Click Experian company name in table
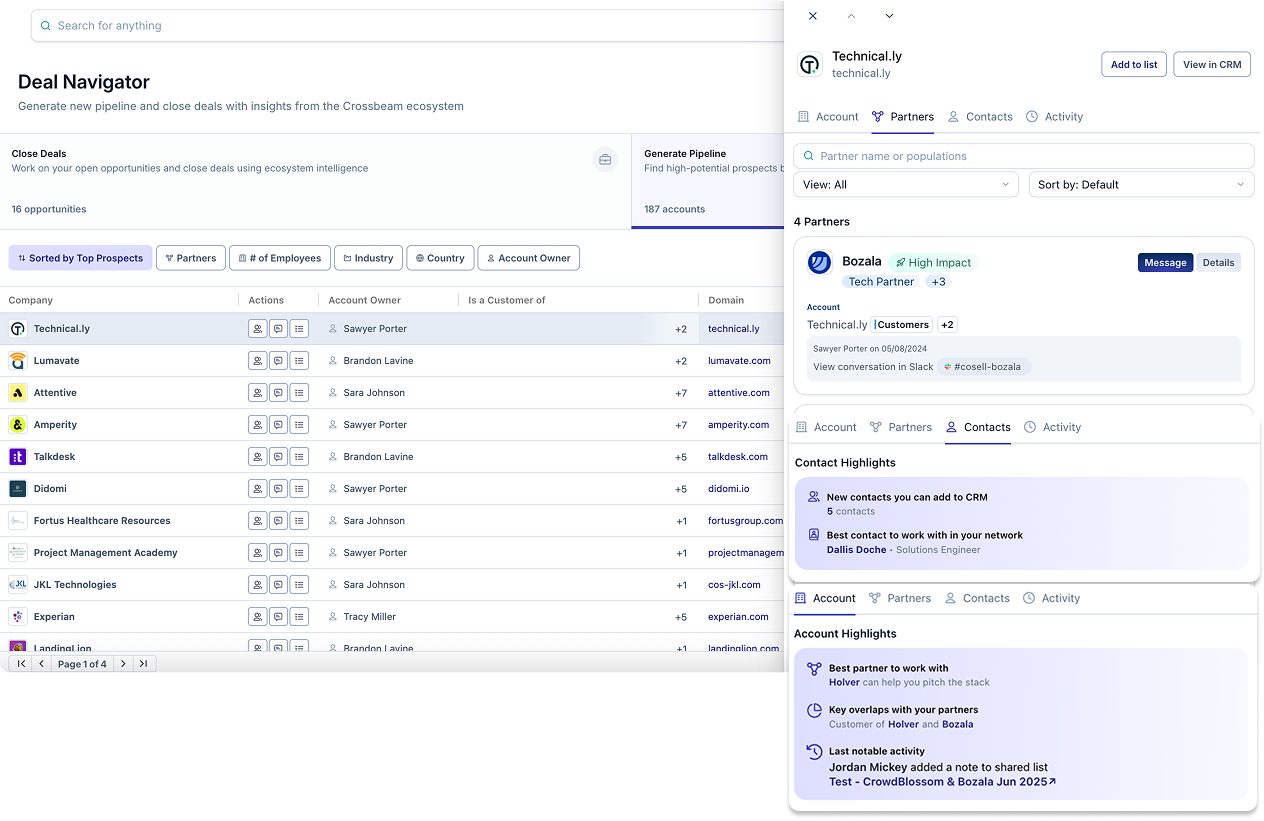Image resolution: width=1264 pixels, height=821 pixels. point(54,617)
